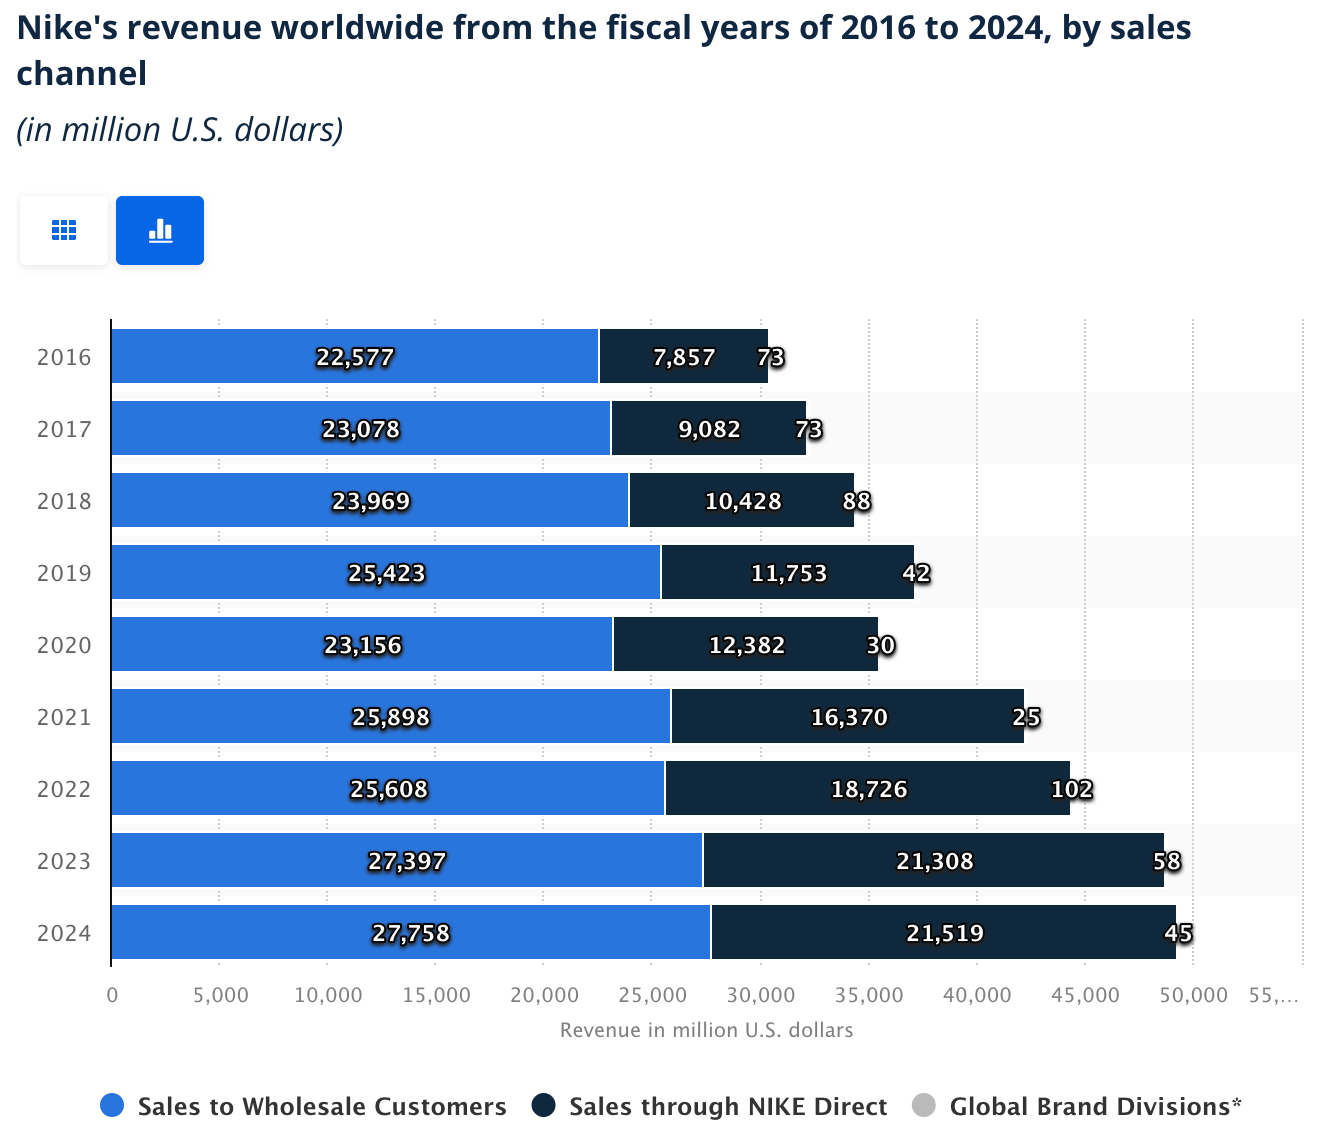Click the 2018 NIKE Direct bar 10,428
The width and height of the screenshot is (1338, 1140).
742,500
